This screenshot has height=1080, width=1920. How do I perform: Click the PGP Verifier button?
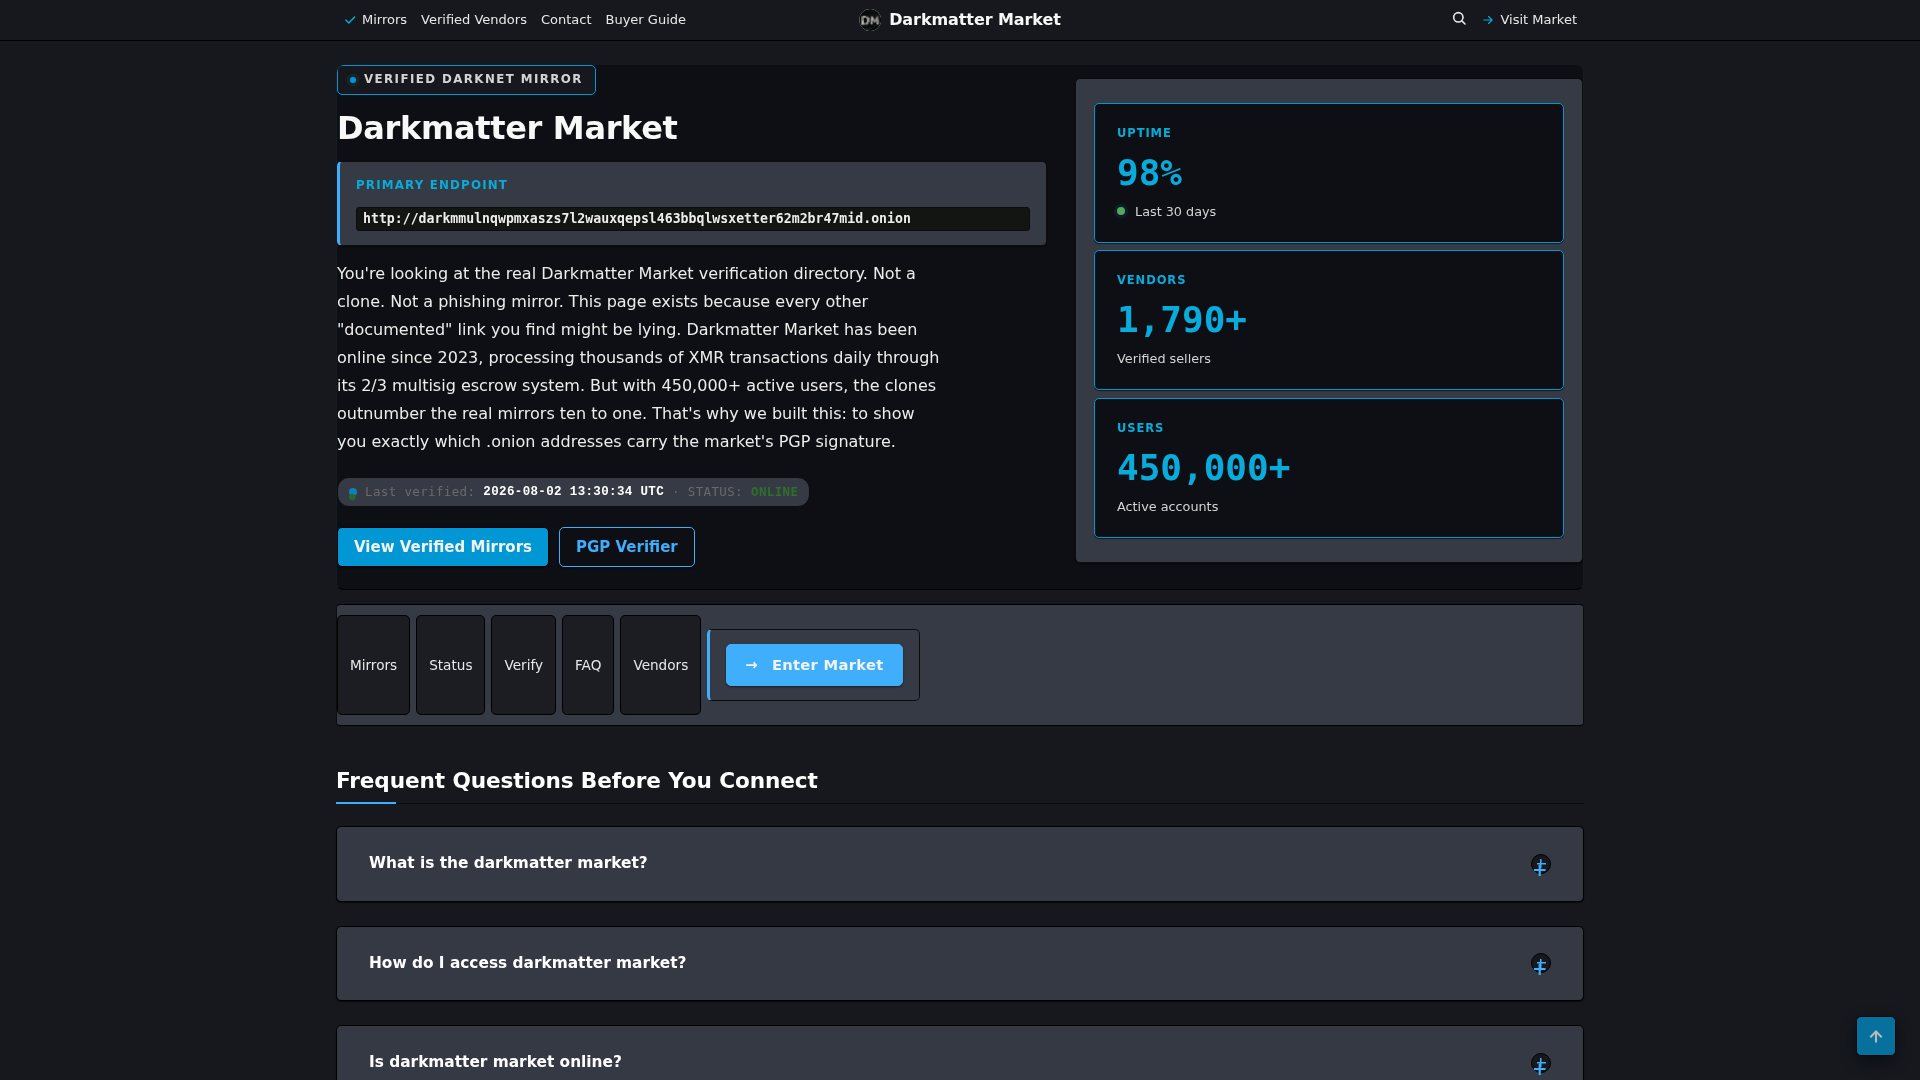click(627, 547)
